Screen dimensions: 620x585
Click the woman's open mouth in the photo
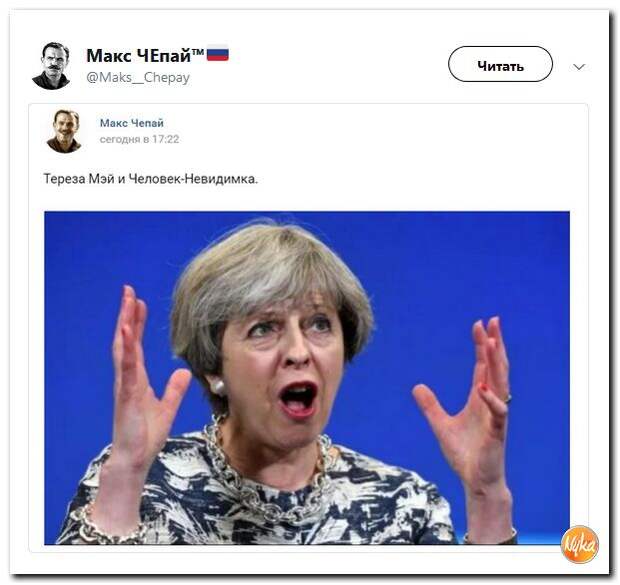297,397
